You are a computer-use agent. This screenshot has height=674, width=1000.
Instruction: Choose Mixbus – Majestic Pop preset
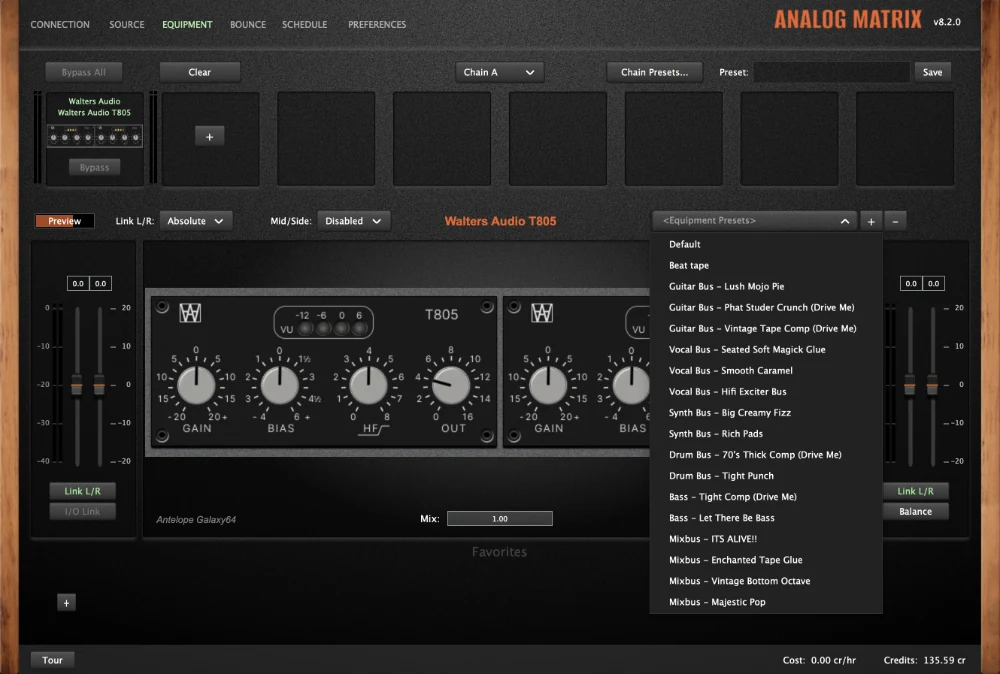tap(766, 602)
